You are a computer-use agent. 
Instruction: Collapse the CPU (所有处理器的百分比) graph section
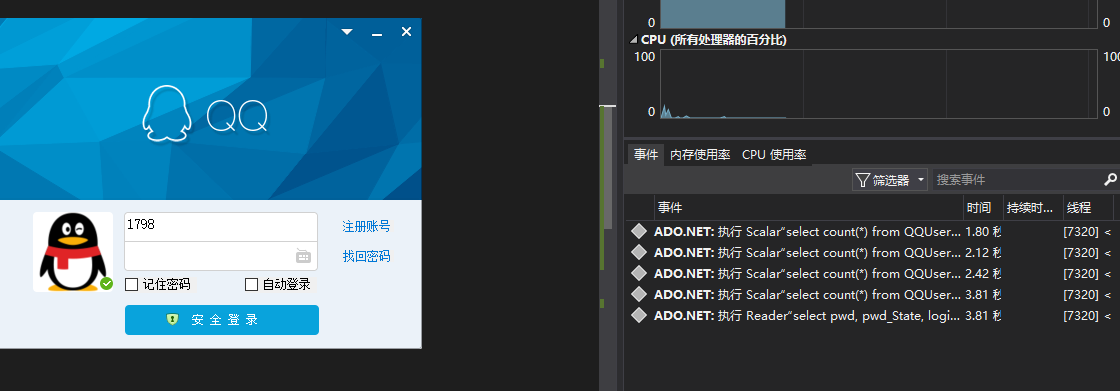(x=633, y=41)
